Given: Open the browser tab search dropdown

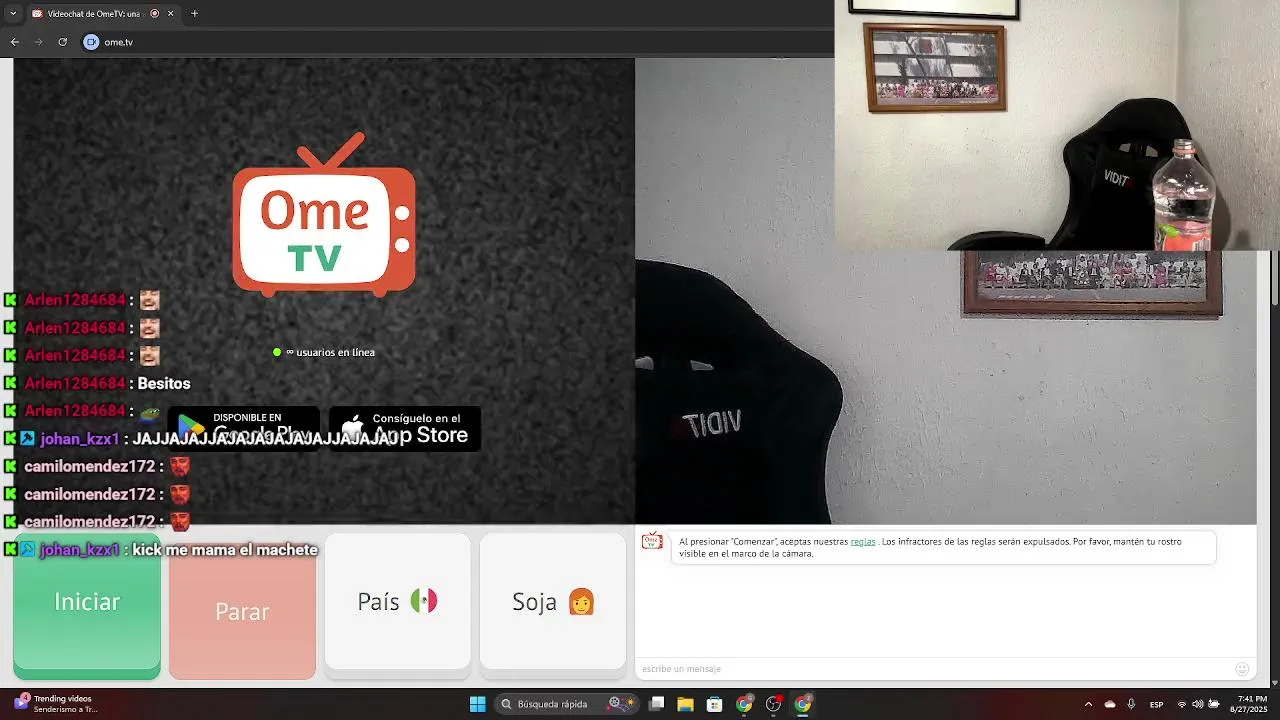Looking at the screenshot, I should pos(13,14).
